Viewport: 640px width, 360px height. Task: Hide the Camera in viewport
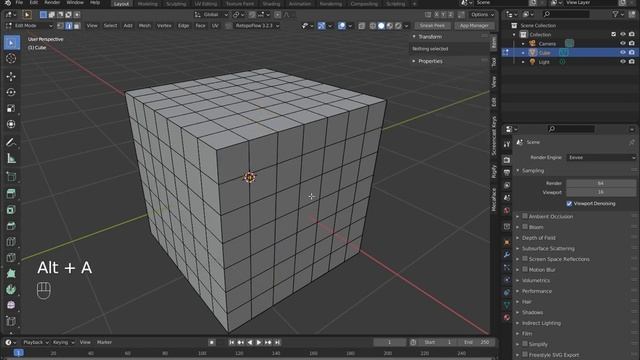click(622, 43)
